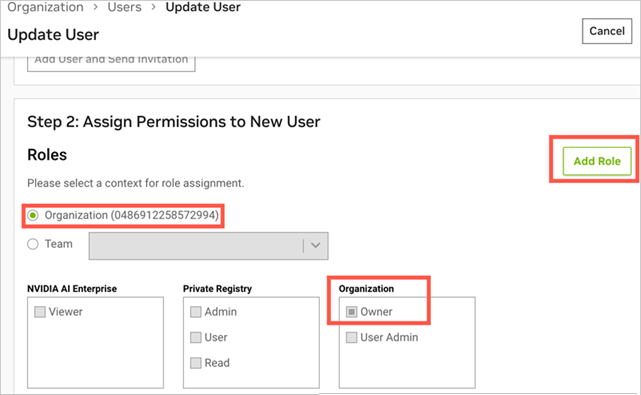Image resolution: width=641 pixels, height=395 pixels.
Task: Go to Organization in breadcrumb
Action: pos(45,7)
